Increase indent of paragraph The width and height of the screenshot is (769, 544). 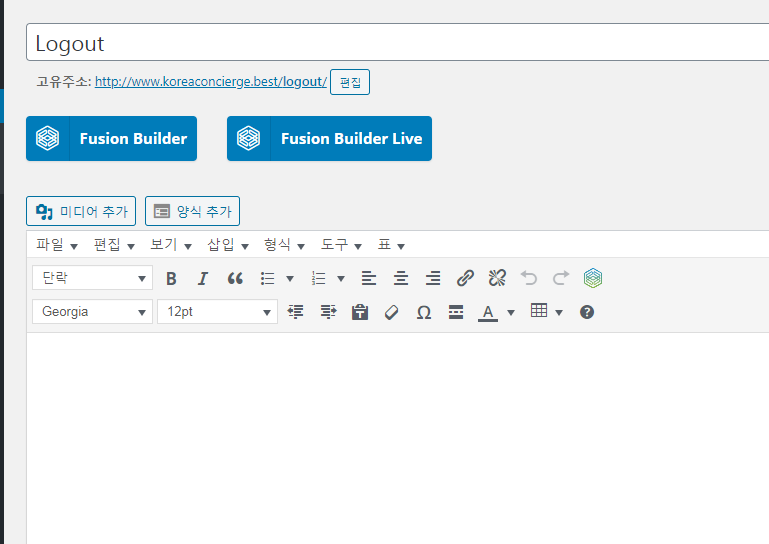328,312
